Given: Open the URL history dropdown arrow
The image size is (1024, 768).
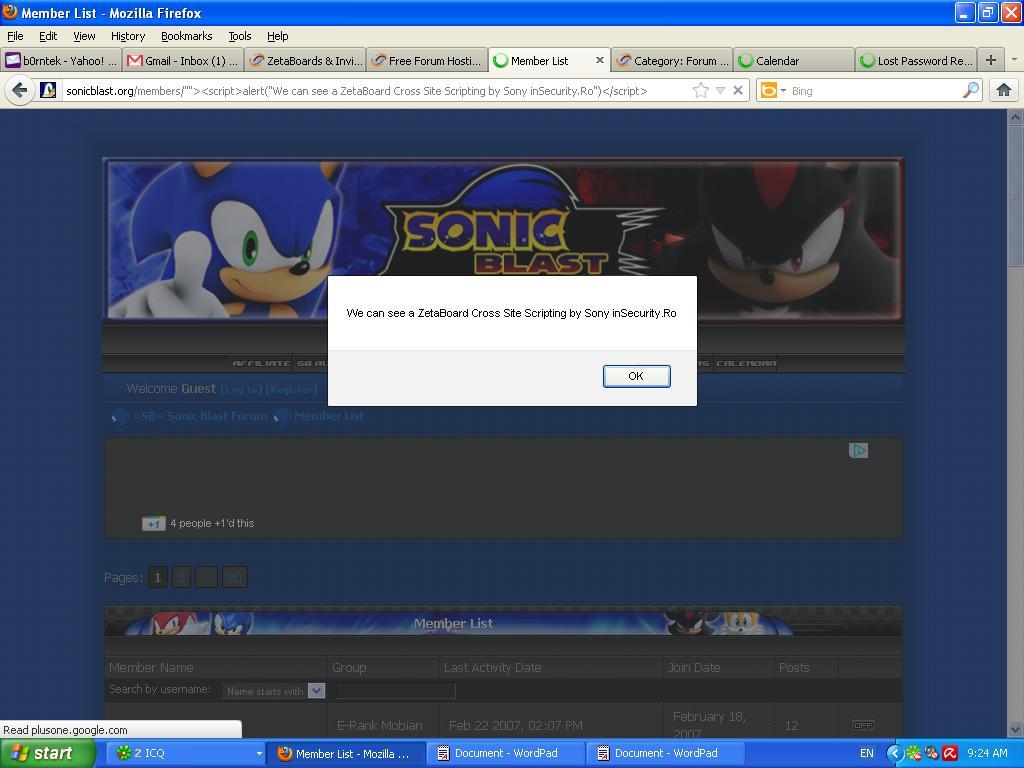Looking at the screenshot, I should click(720, 90).
